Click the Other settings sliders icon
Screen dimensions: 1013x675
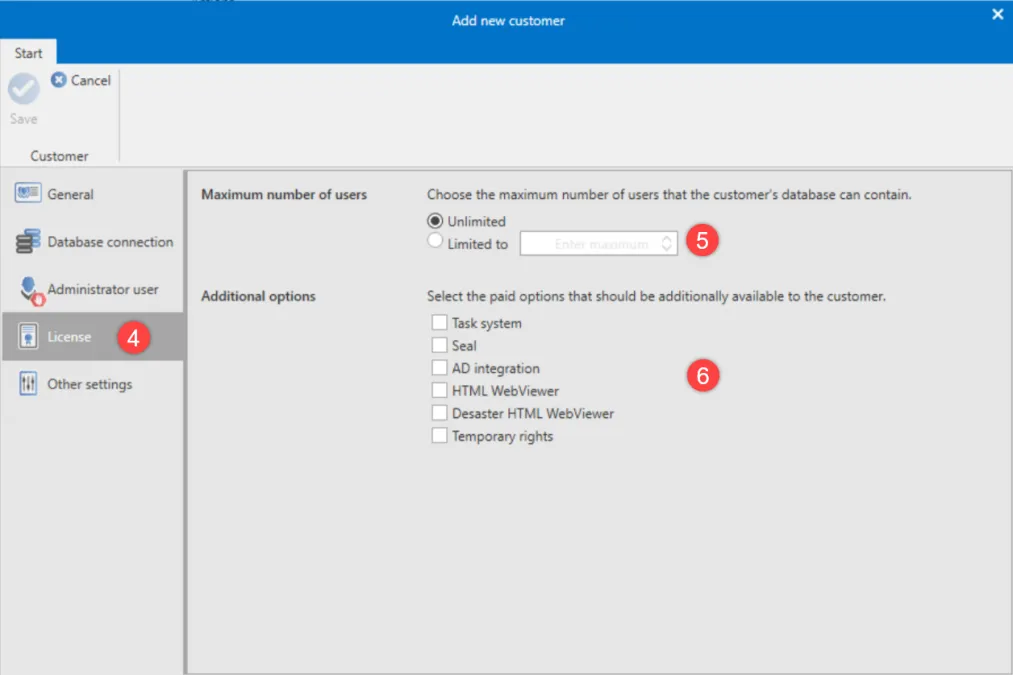[28, 384]
